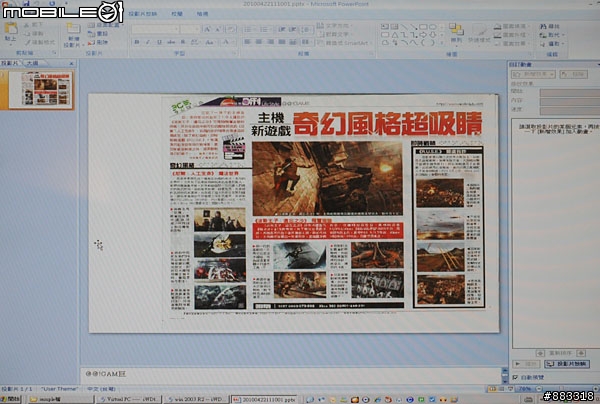
Task: Open the Review ribbon tab
Action: [177, 14]
